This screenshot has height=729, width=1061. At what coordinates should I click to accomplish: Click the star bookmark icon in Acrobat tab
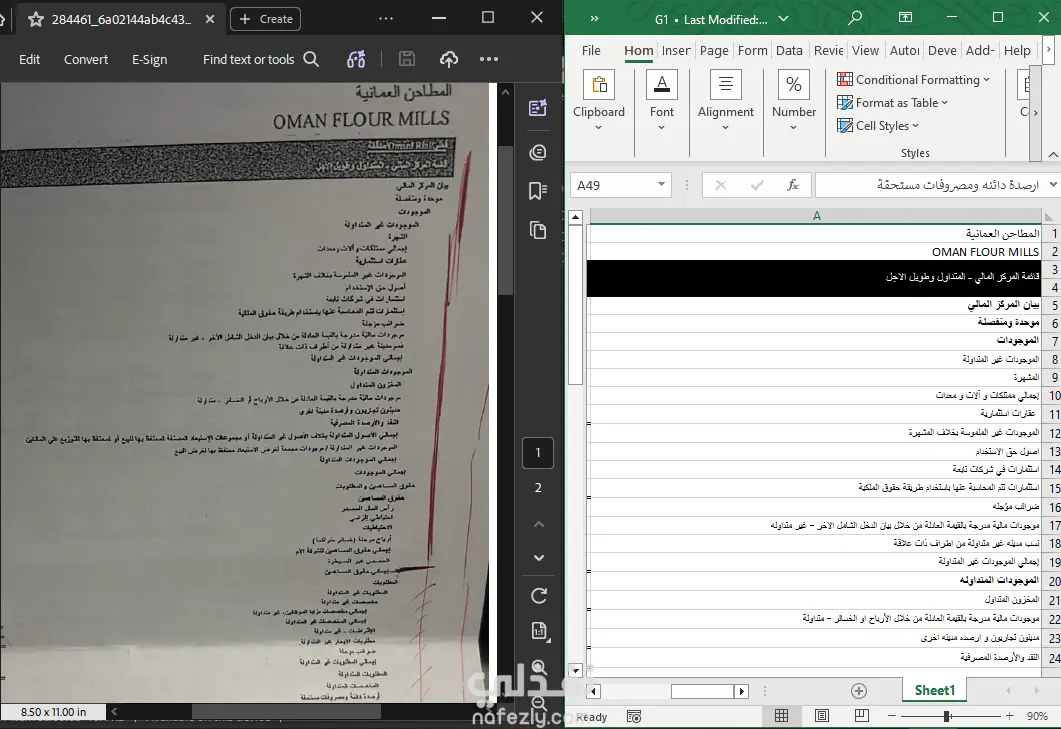pos(36,20)
